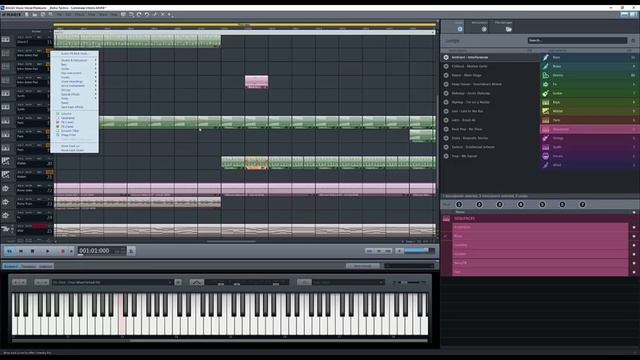Click track 22 instrument icon
Image resolution: width=640 pixels, height=360 pixels.
[x=5, y=189]
